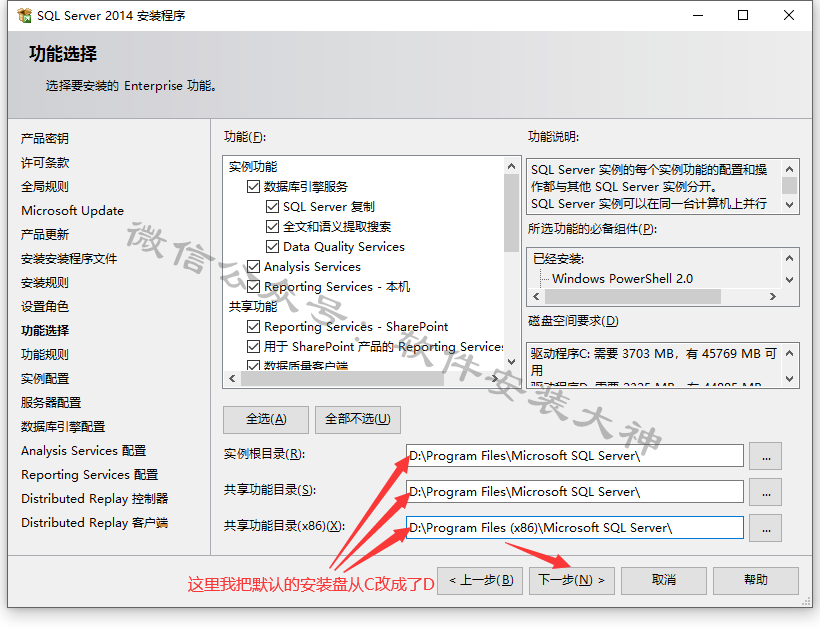Select the 已经安装 prerequisites node
The image size is (820, 641).
(x=559, y=259)
